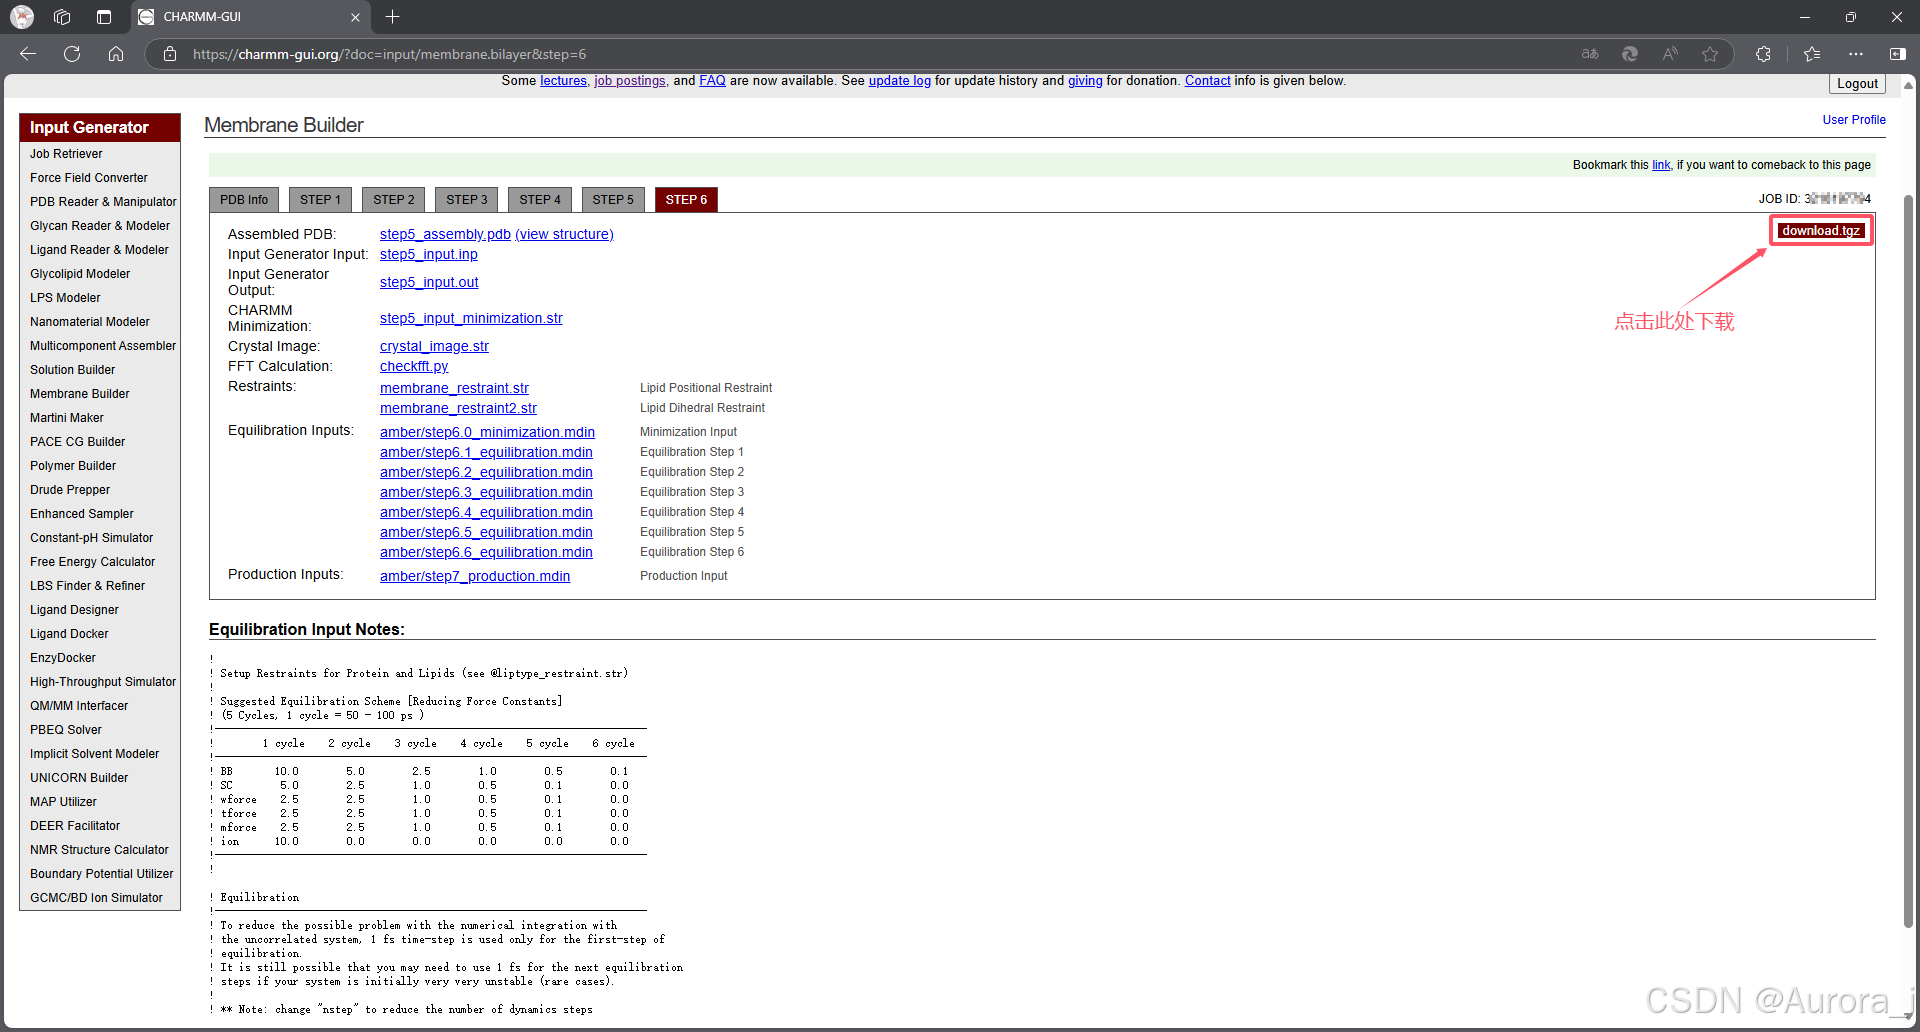The height and width of the screenshot is (1032, 1920).
Task: Open the job postings link
Action: [x=630, y=81]
